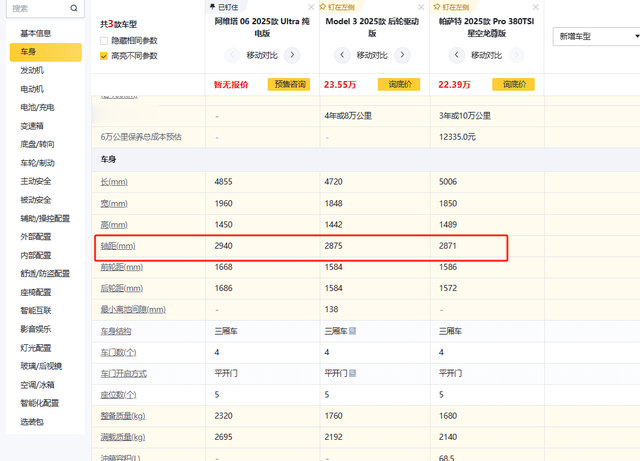This screenshot has width=640, height=461.
Task: Click the 22.39万 price
Action: [x=454, y=85]
